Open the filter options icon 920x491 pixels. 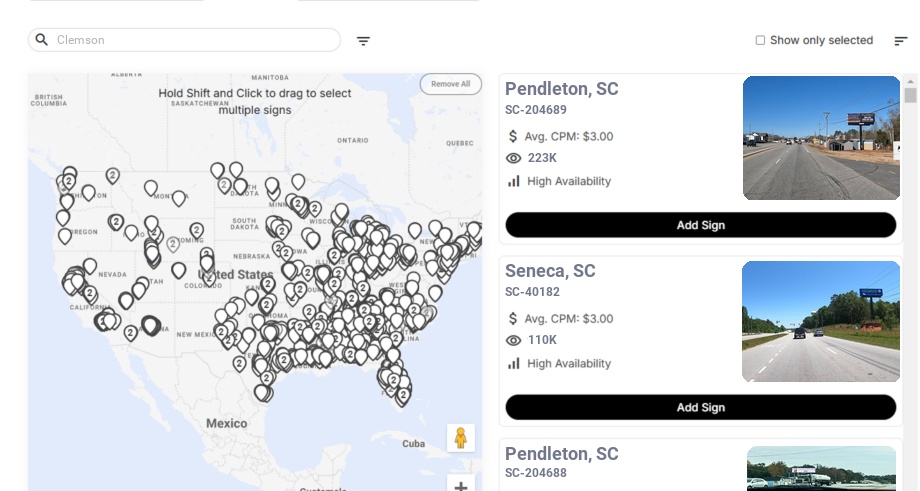click(x=363, y=41)
